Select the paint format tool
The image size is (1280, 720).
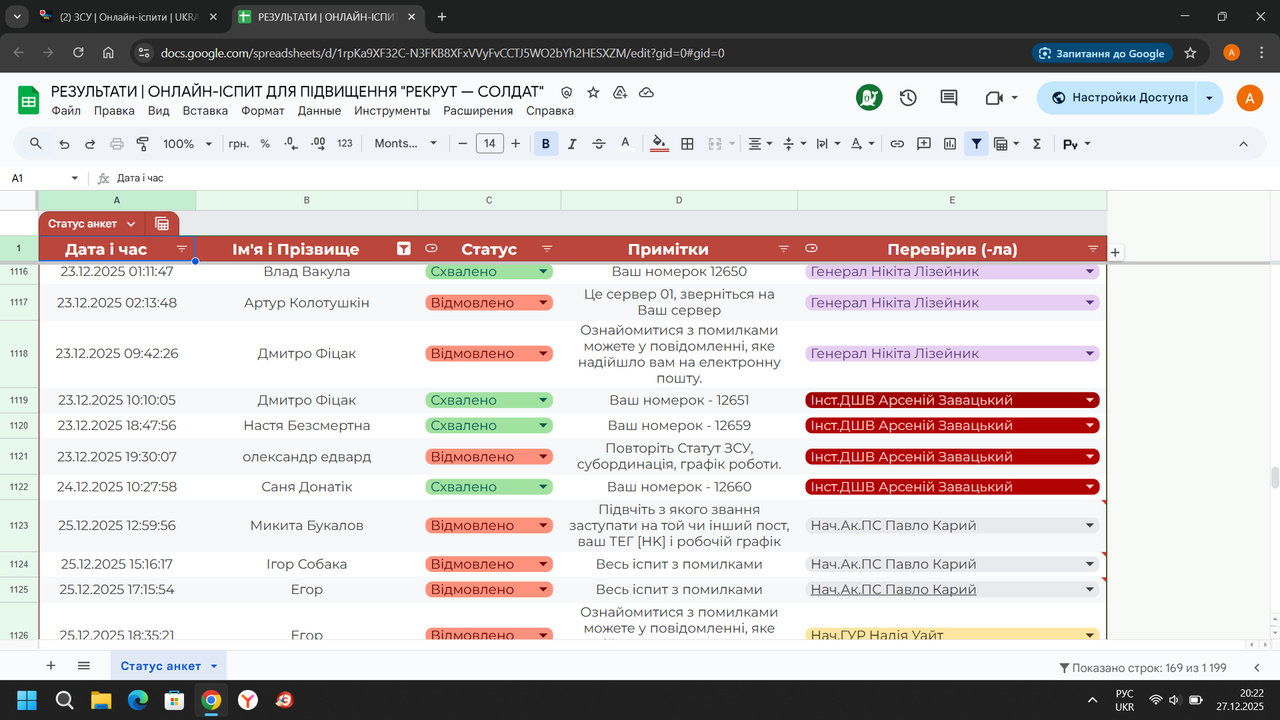coord(142,144)
